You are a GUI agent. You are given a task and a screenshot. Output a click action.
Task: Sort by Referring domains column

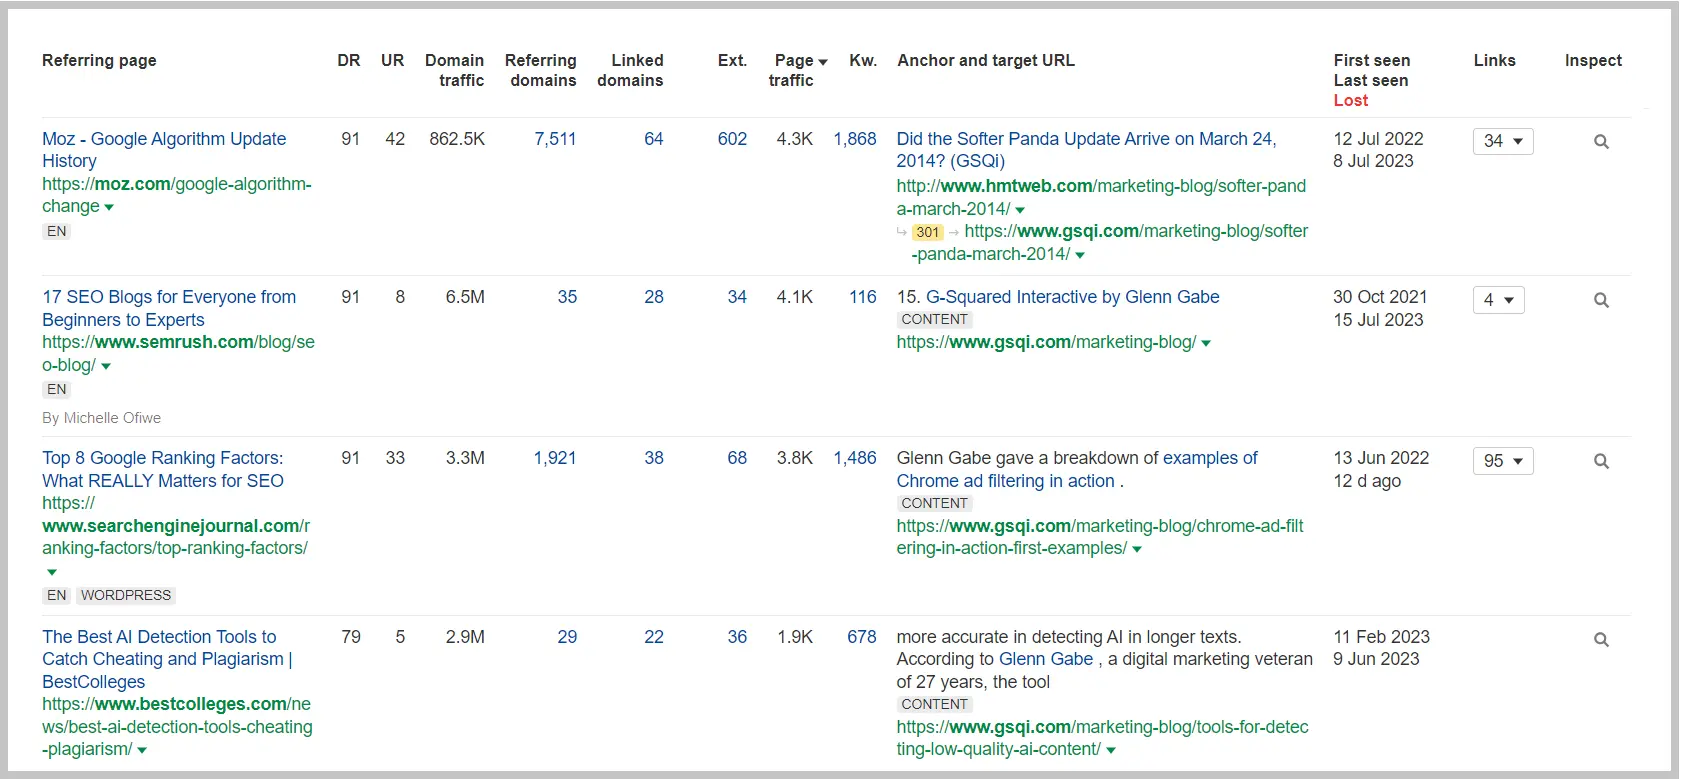(541, 70)
